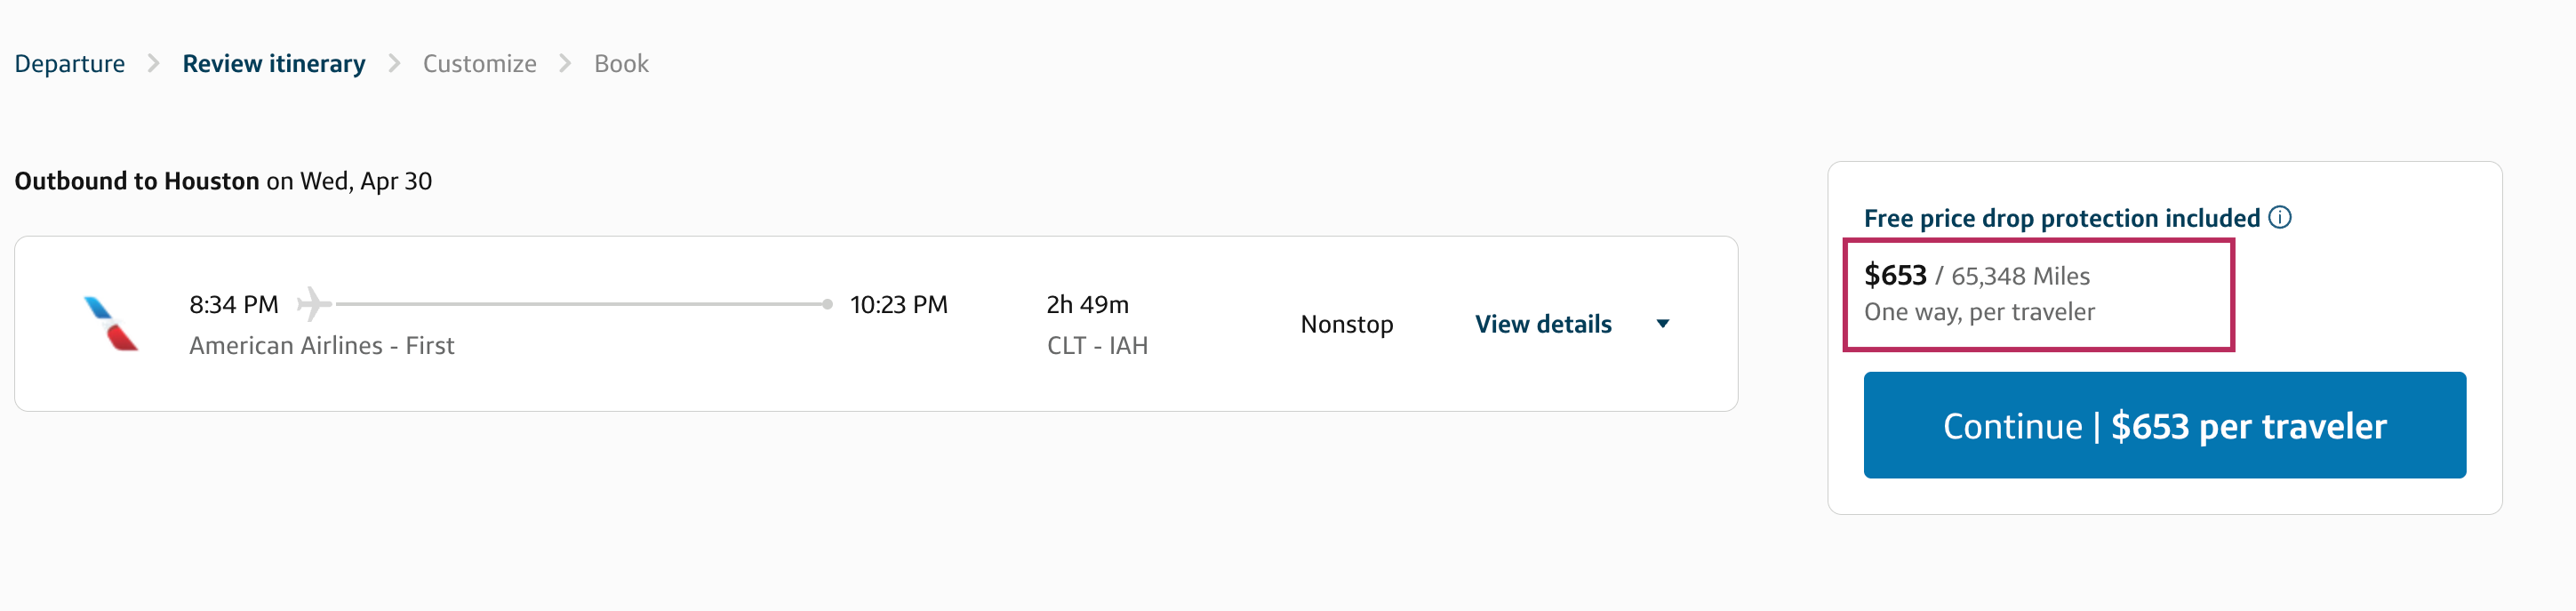Click Free price drop protection included text

[2061, 218]
